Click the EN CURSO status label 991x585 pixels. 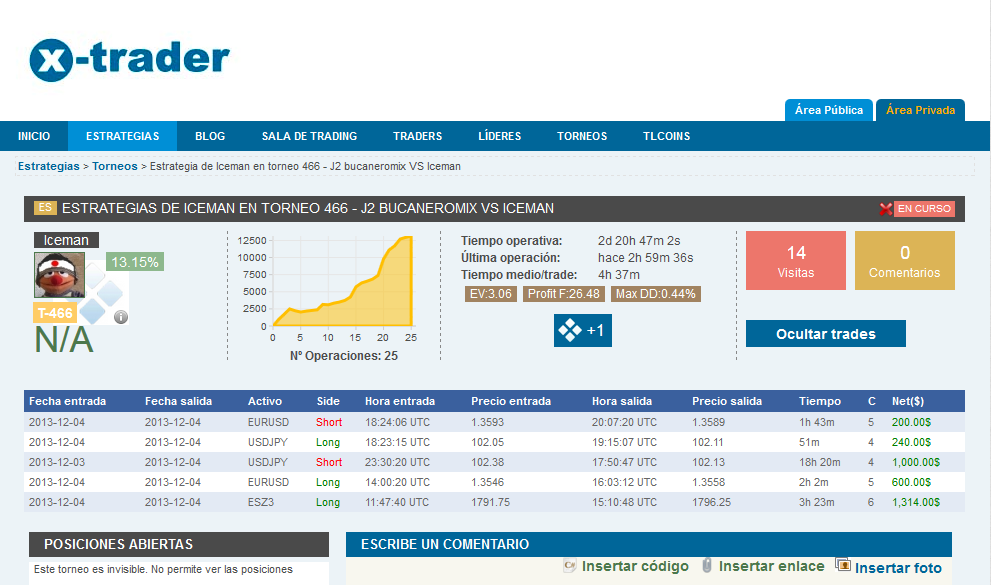click(x=924, y=208)
